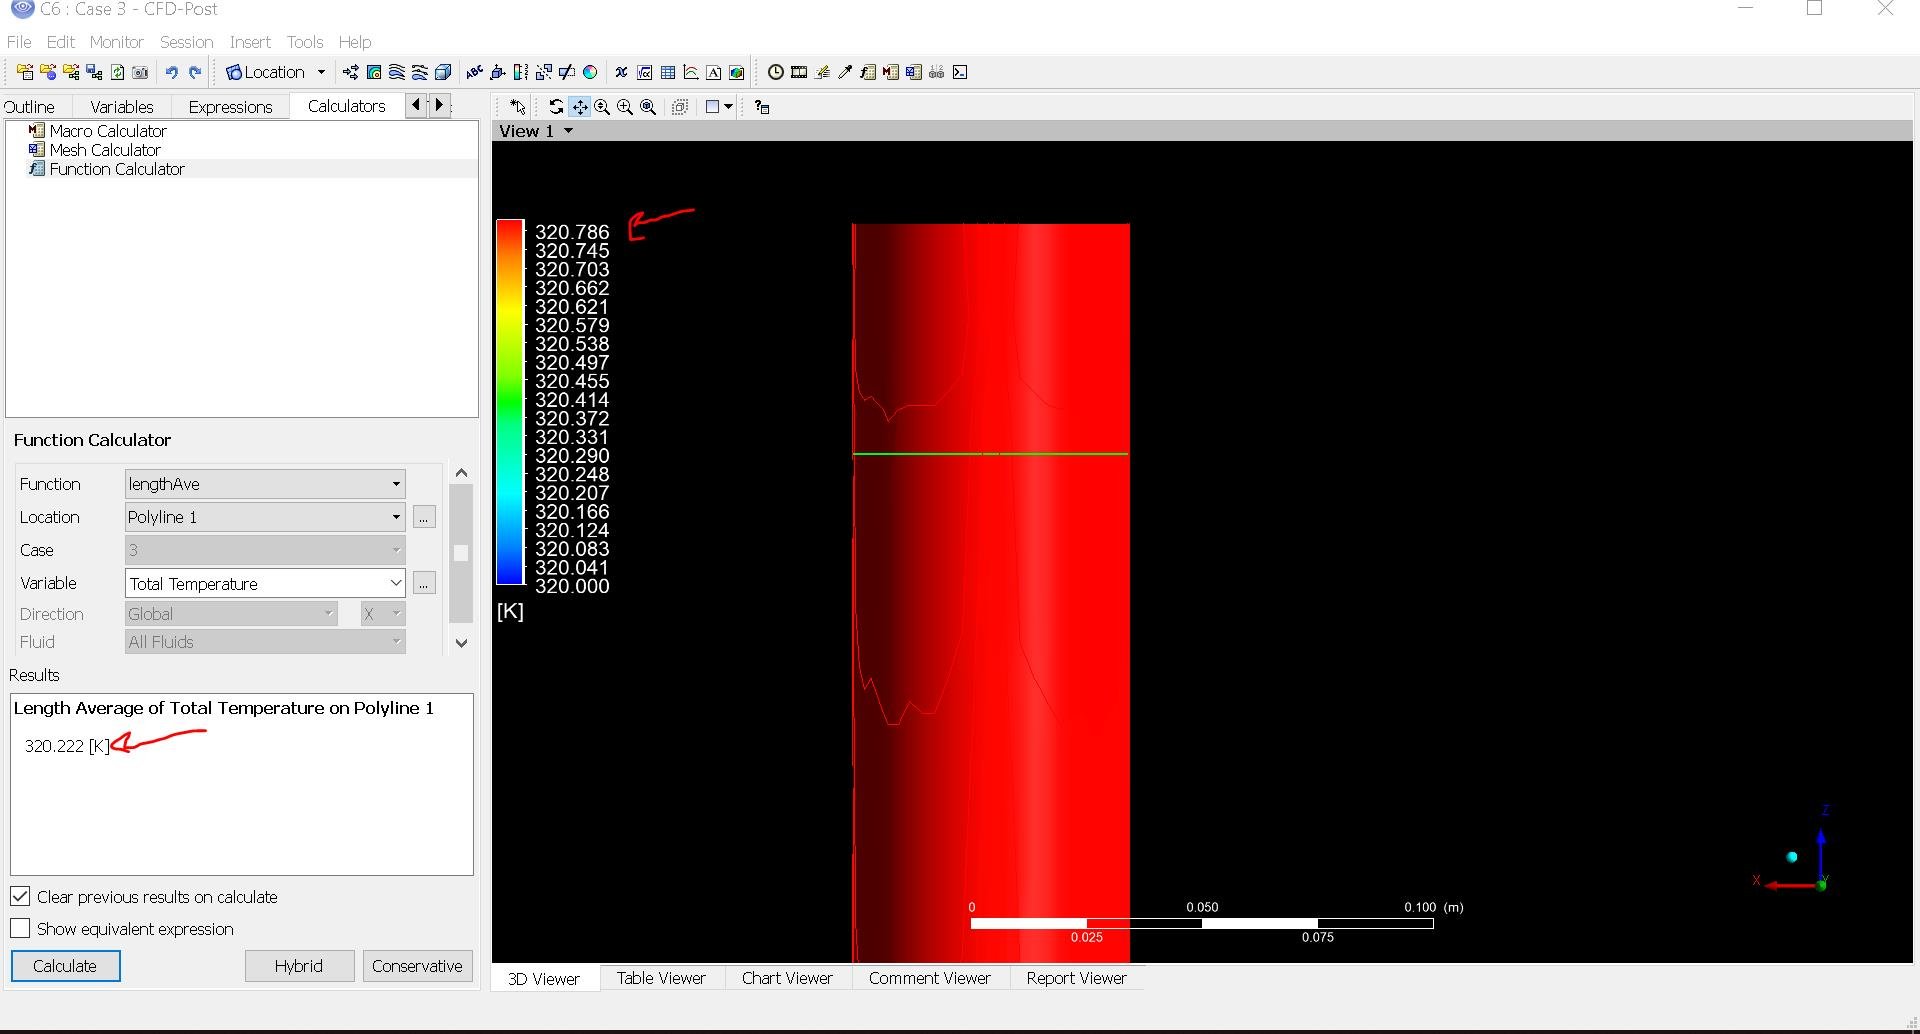This screenshot has width=1920, height=1034.
Task: Select the rotate view tool
Action: (556, 107)
